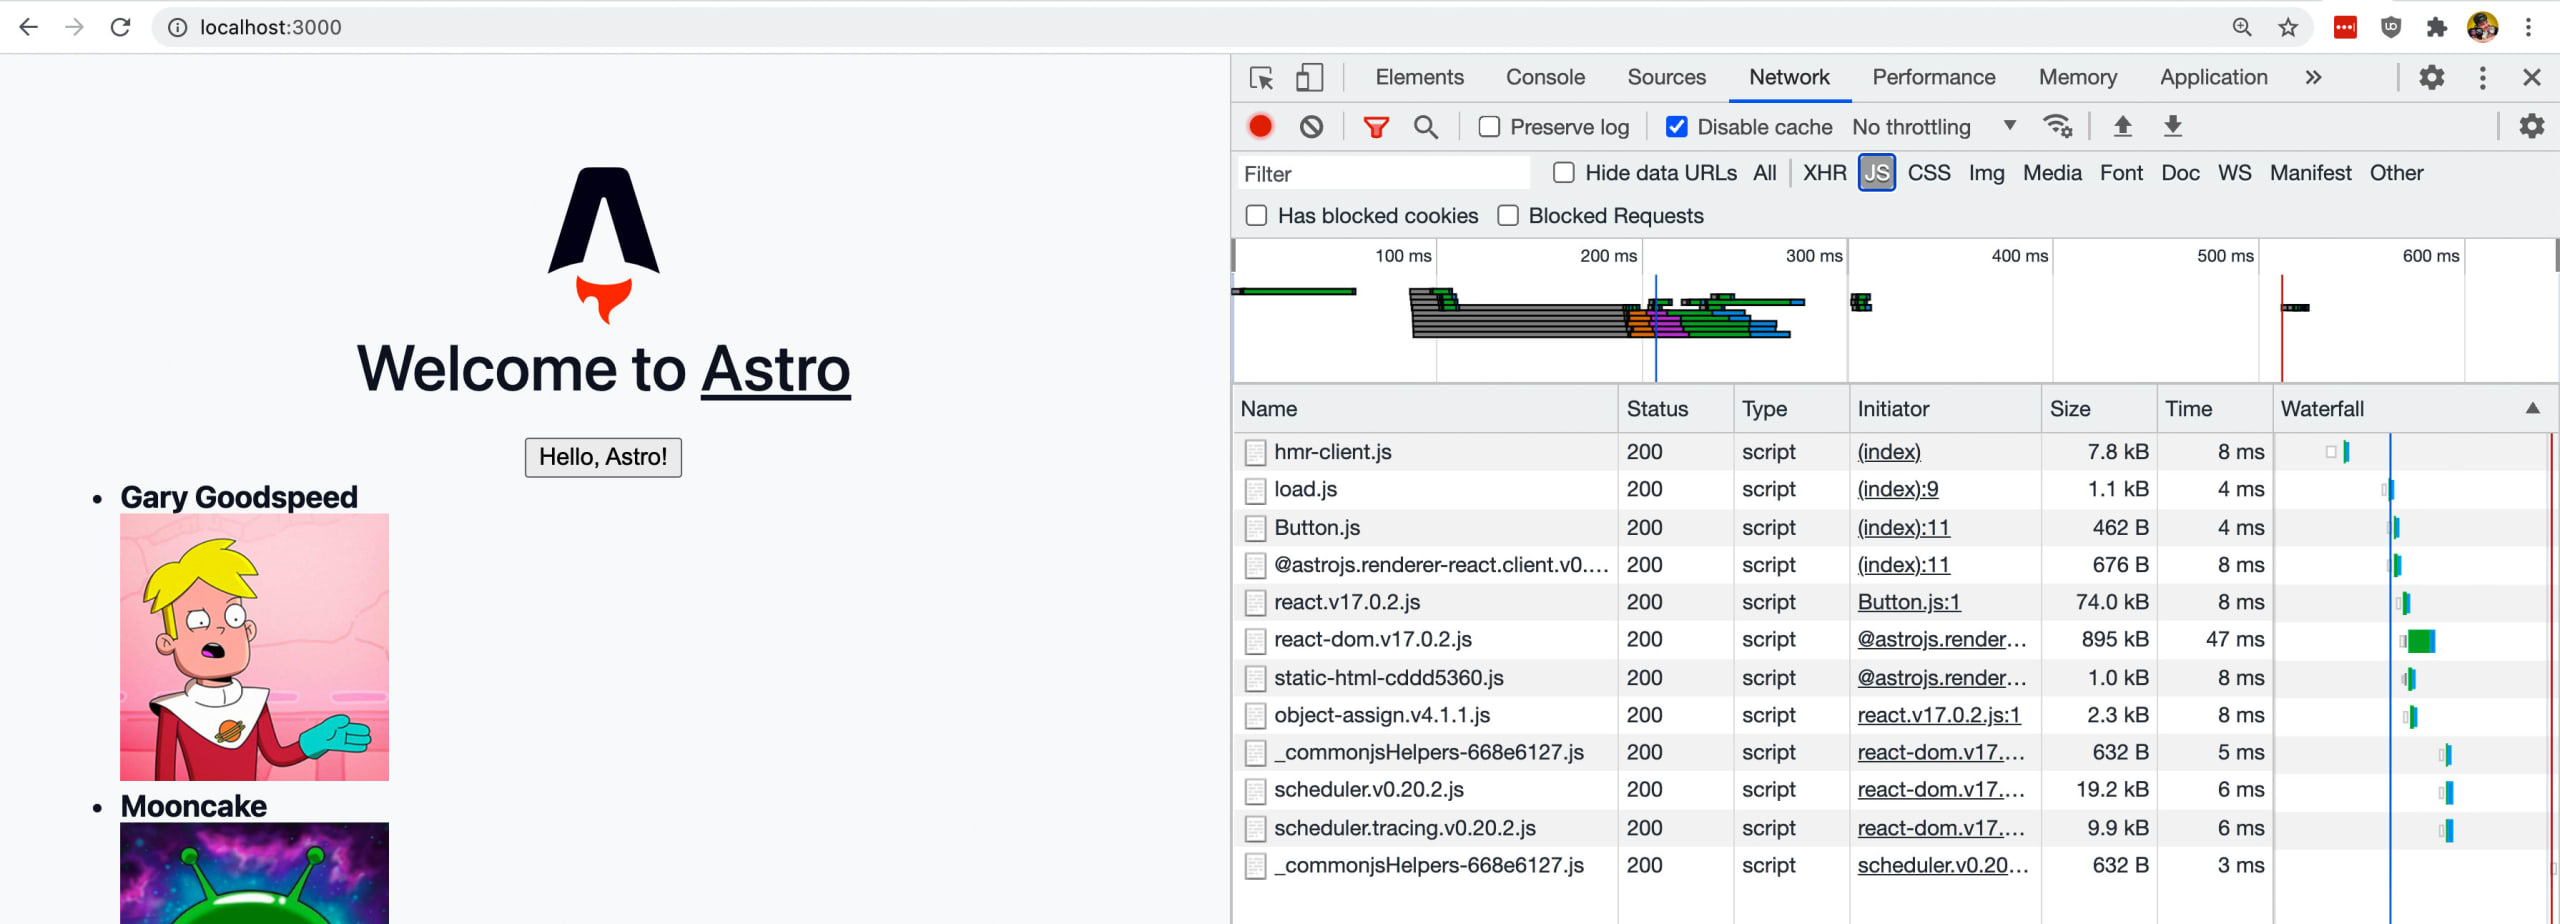Toggle device toolbar icon
The width and height of the screenshot is (2560, 924).
click(1309, 77)
